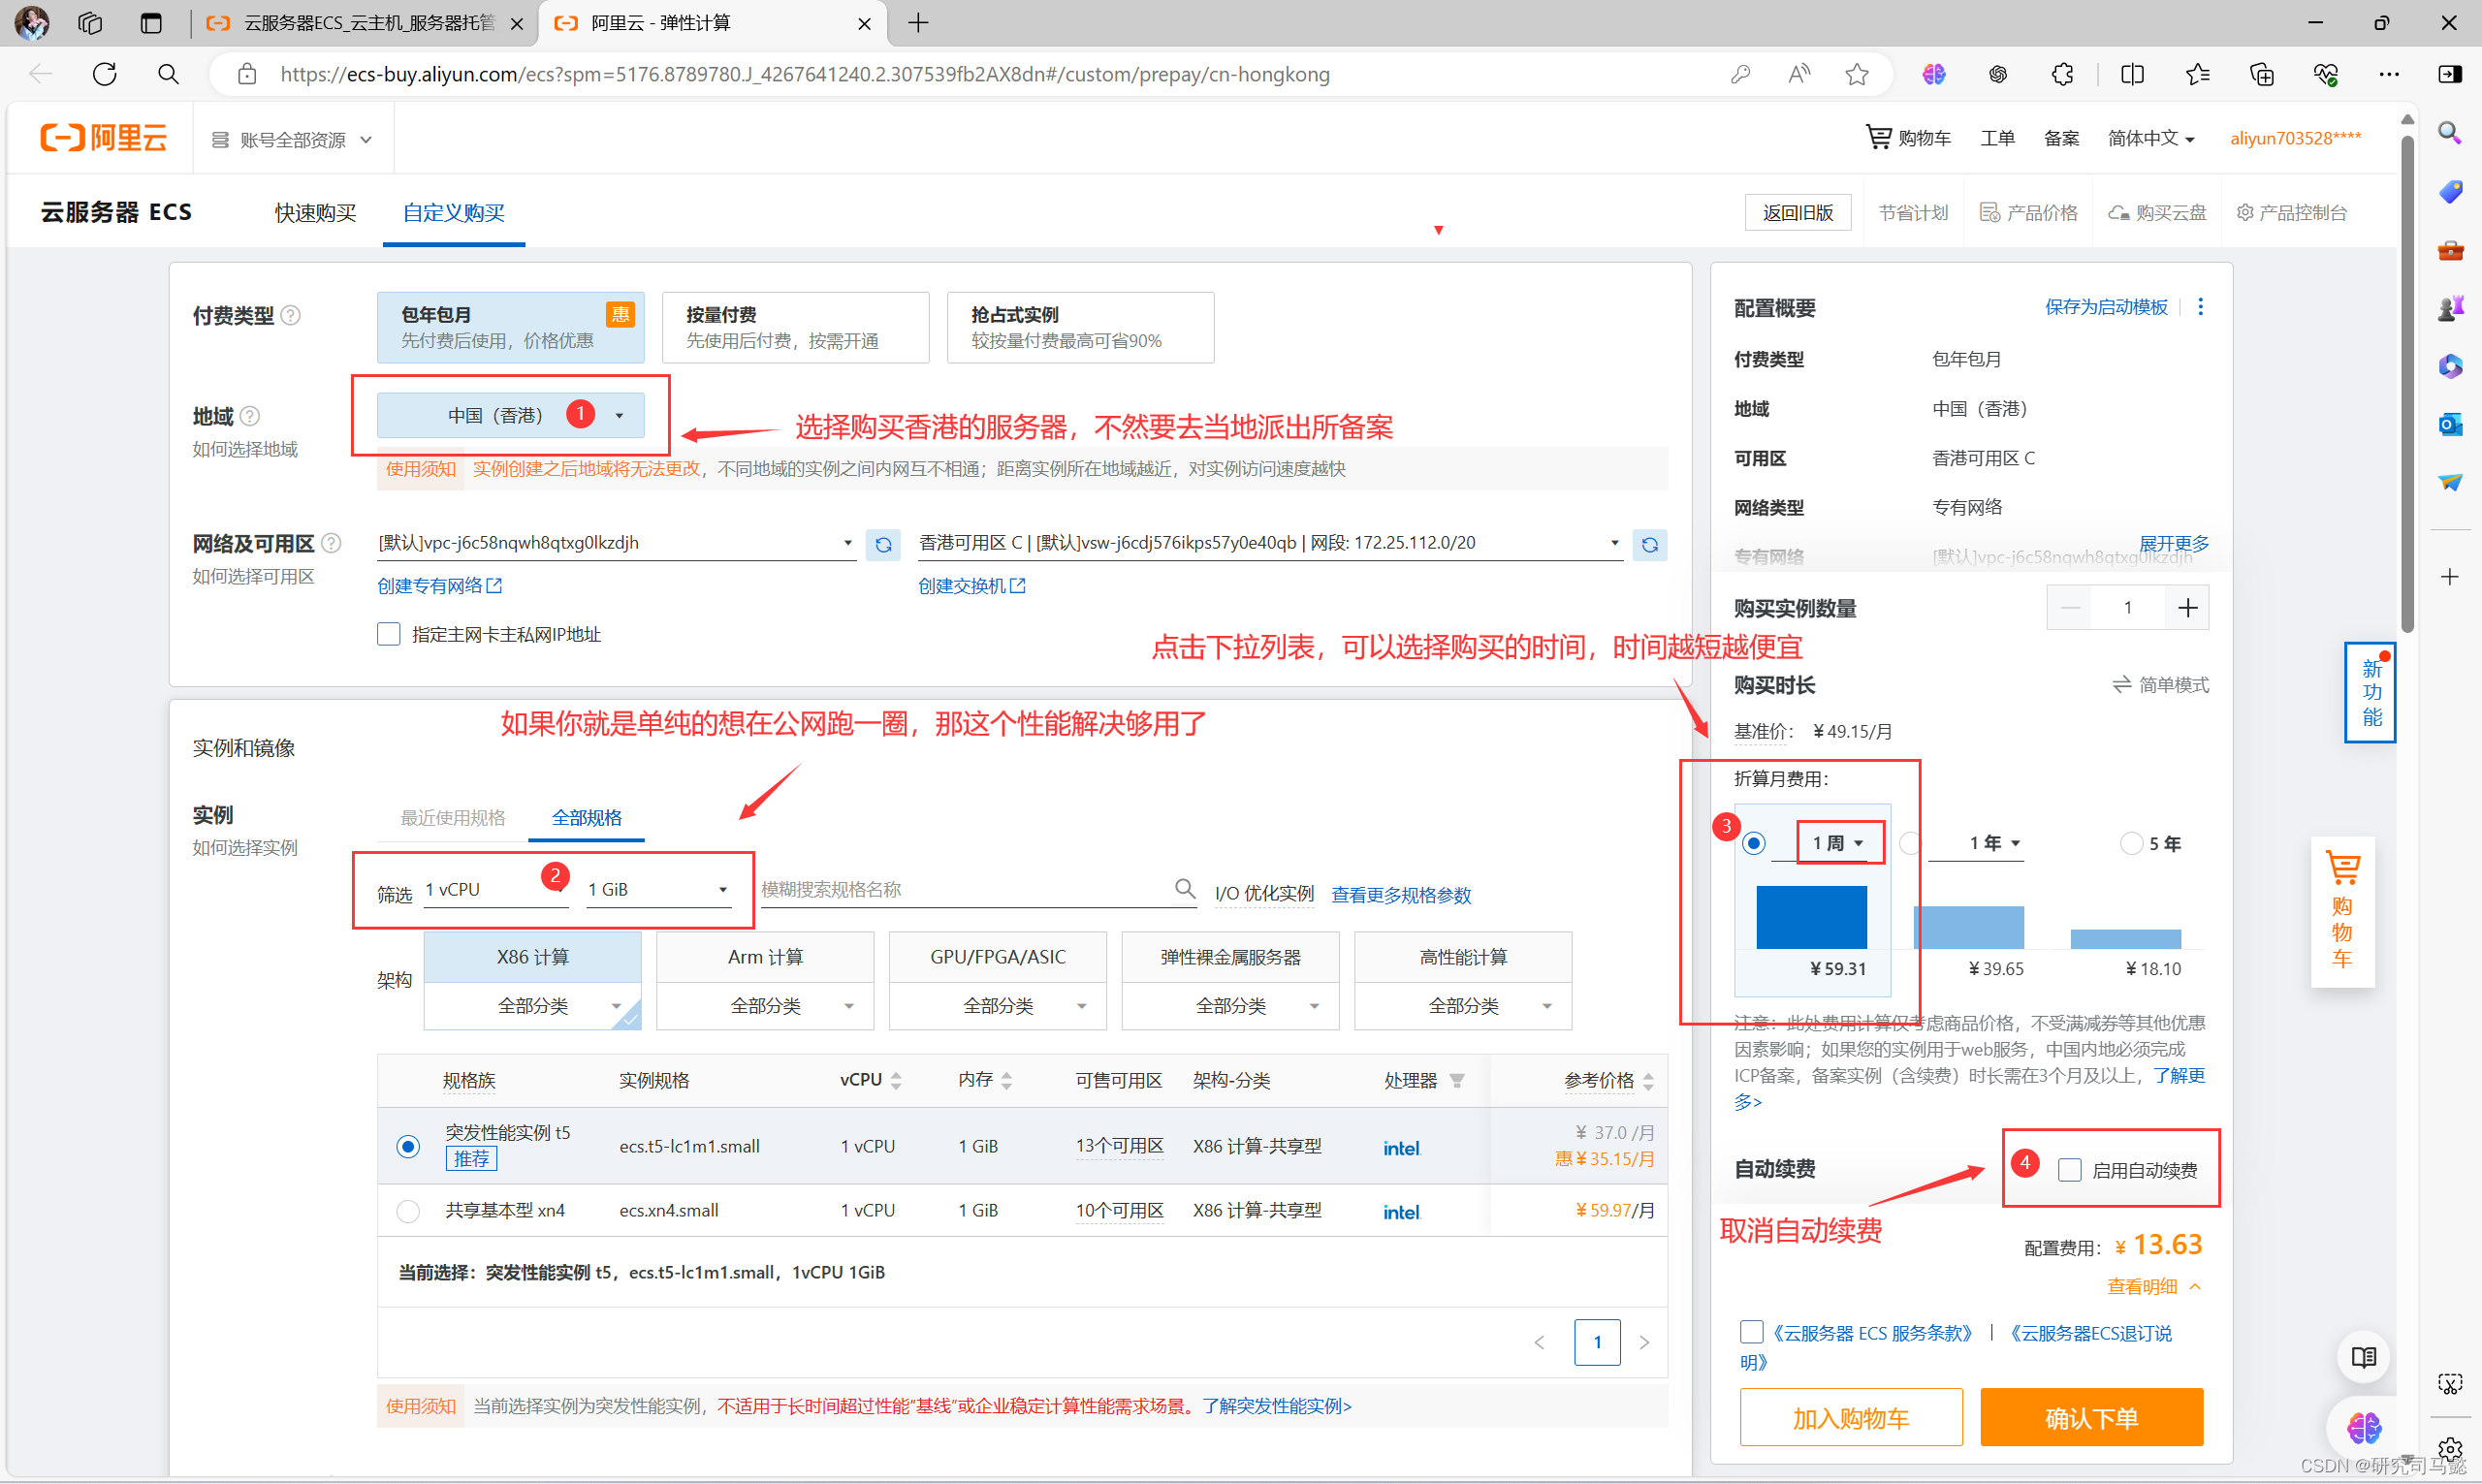The width and height of the screenshot is (2482, 1484).
Task: Select 按量付费 billing type
Action: point(796,327)
